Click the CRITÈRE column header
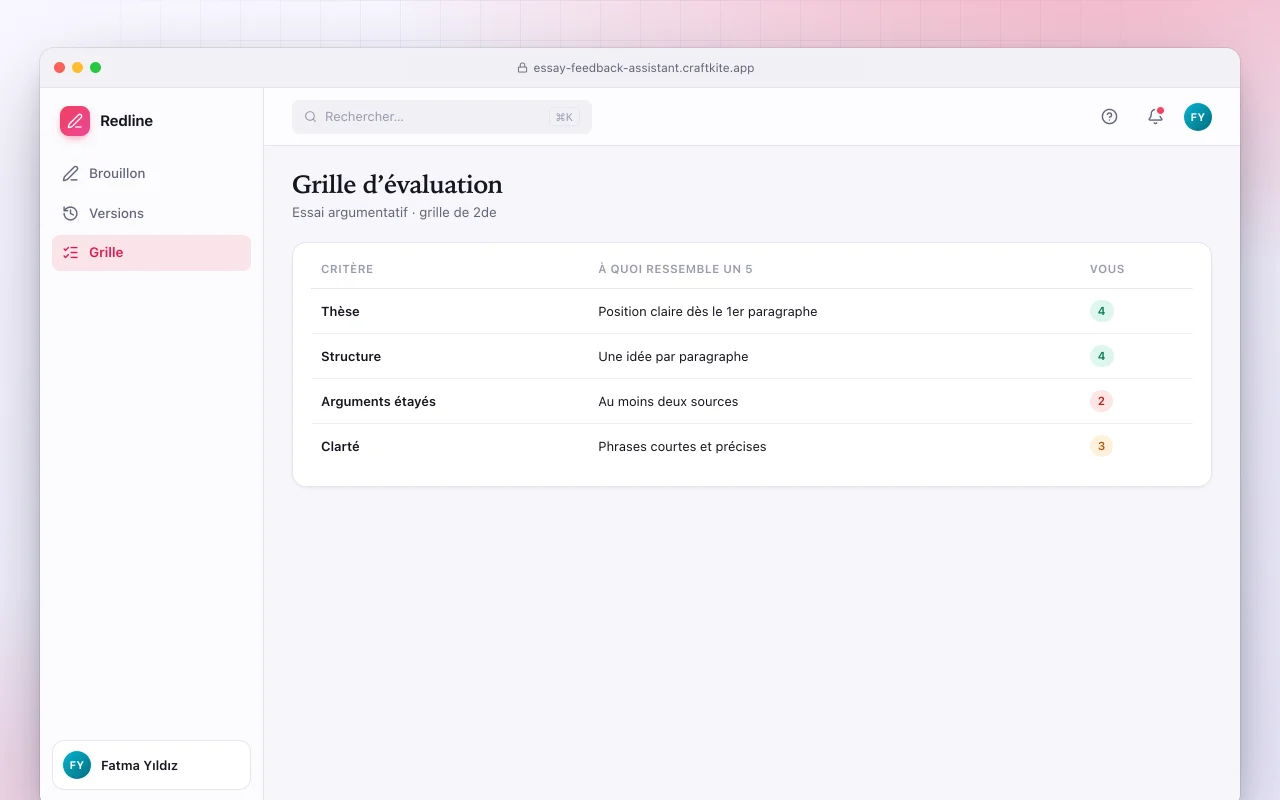 tap(347, 269)
